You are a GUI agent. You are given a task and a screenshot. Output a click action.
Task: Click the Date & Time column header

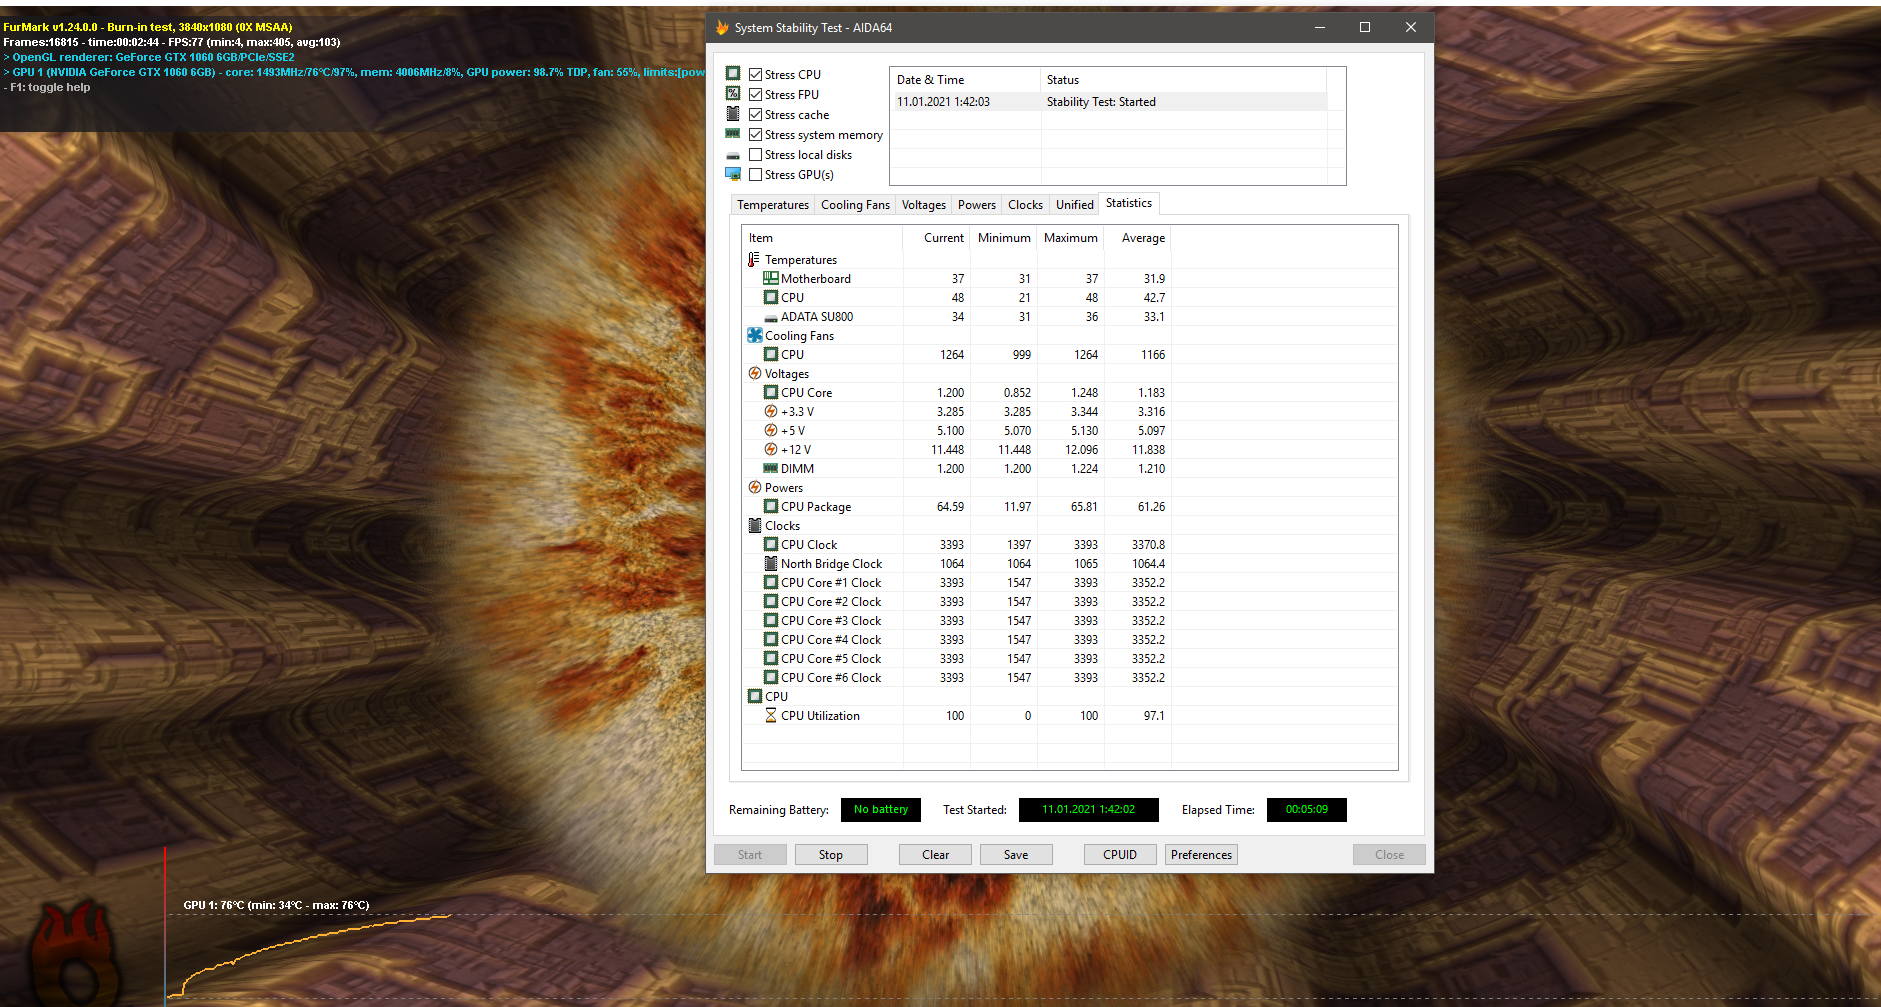coord(965,80)
